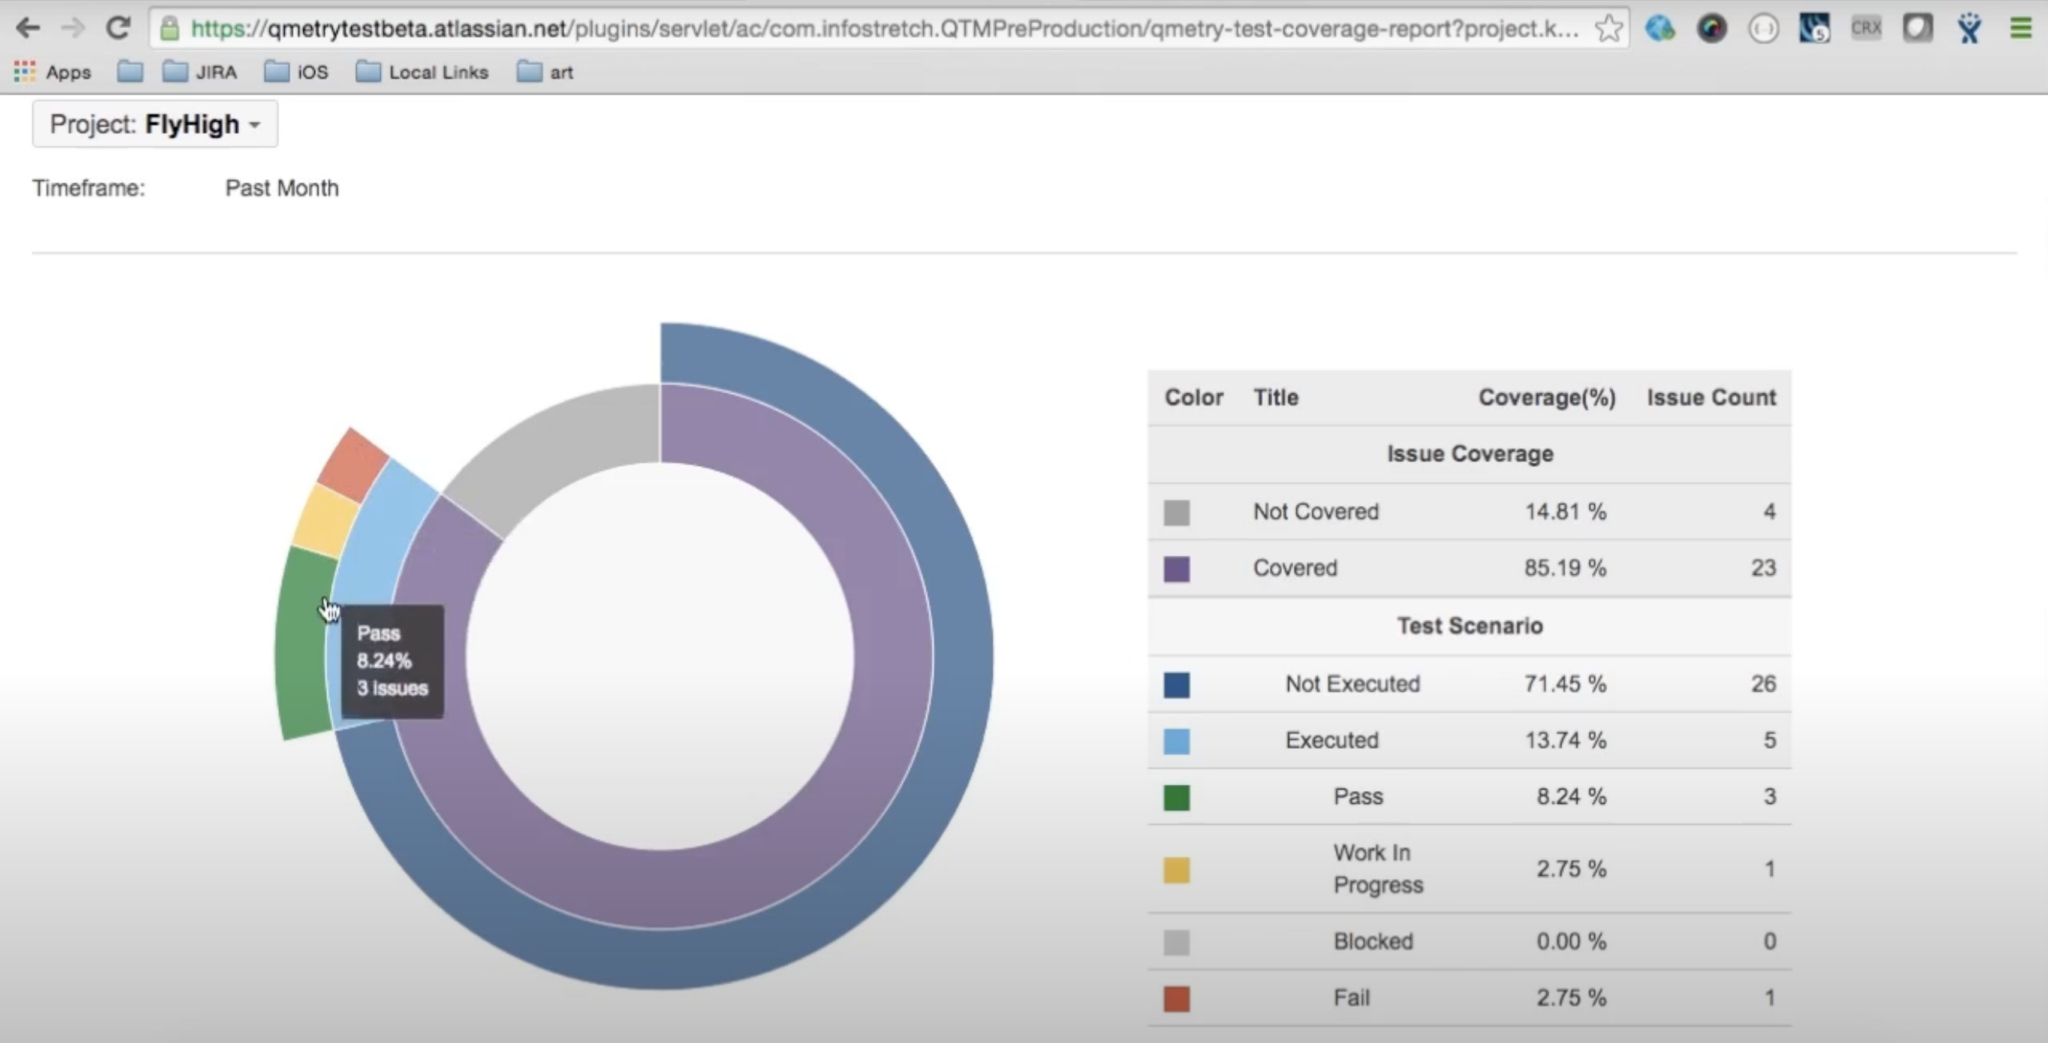2048x1043 pixels.
Task: Click the Fail red color swatch
Action: click(x=1177, y=999)
